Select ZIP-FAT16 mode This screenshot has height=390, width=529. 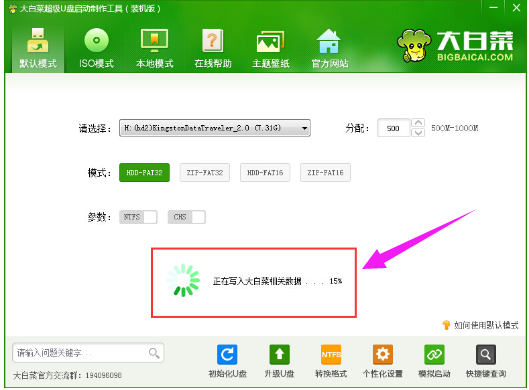click(x=325, y=173)
